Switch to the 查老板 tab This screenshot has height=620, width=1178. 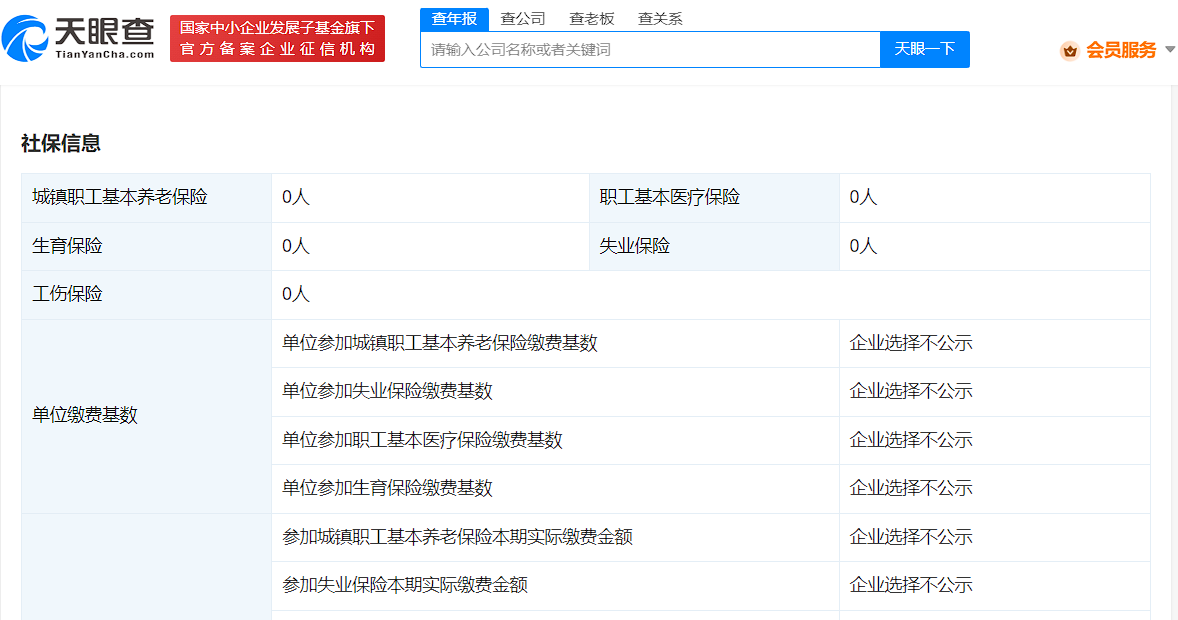coord(592,19)
